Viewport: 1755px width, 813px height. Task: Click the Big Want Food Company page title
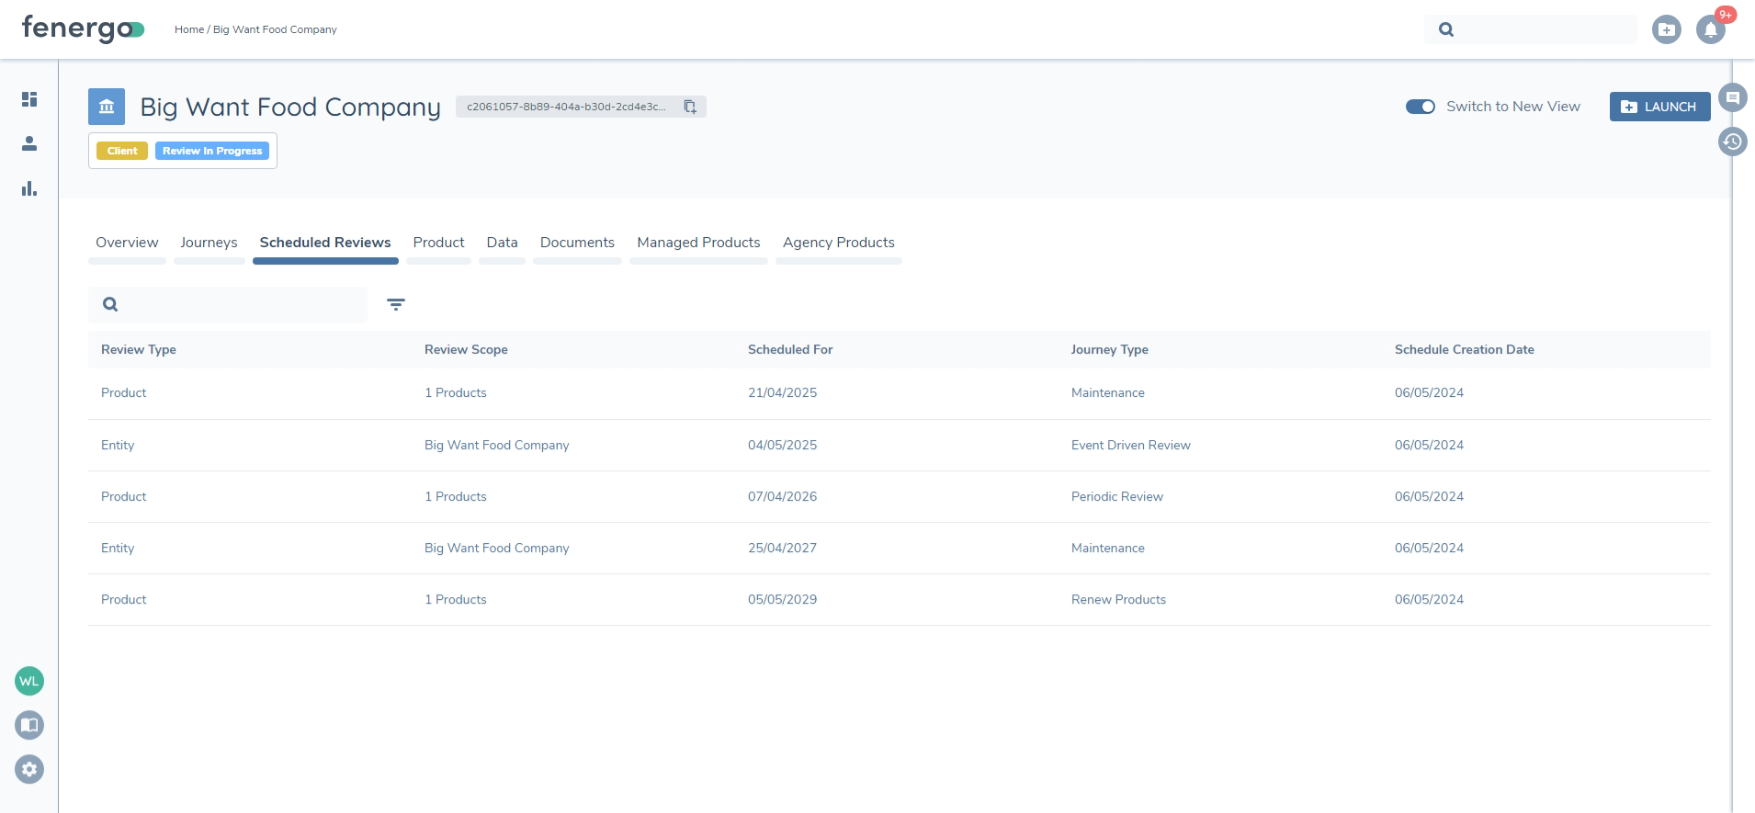[290, 107]
